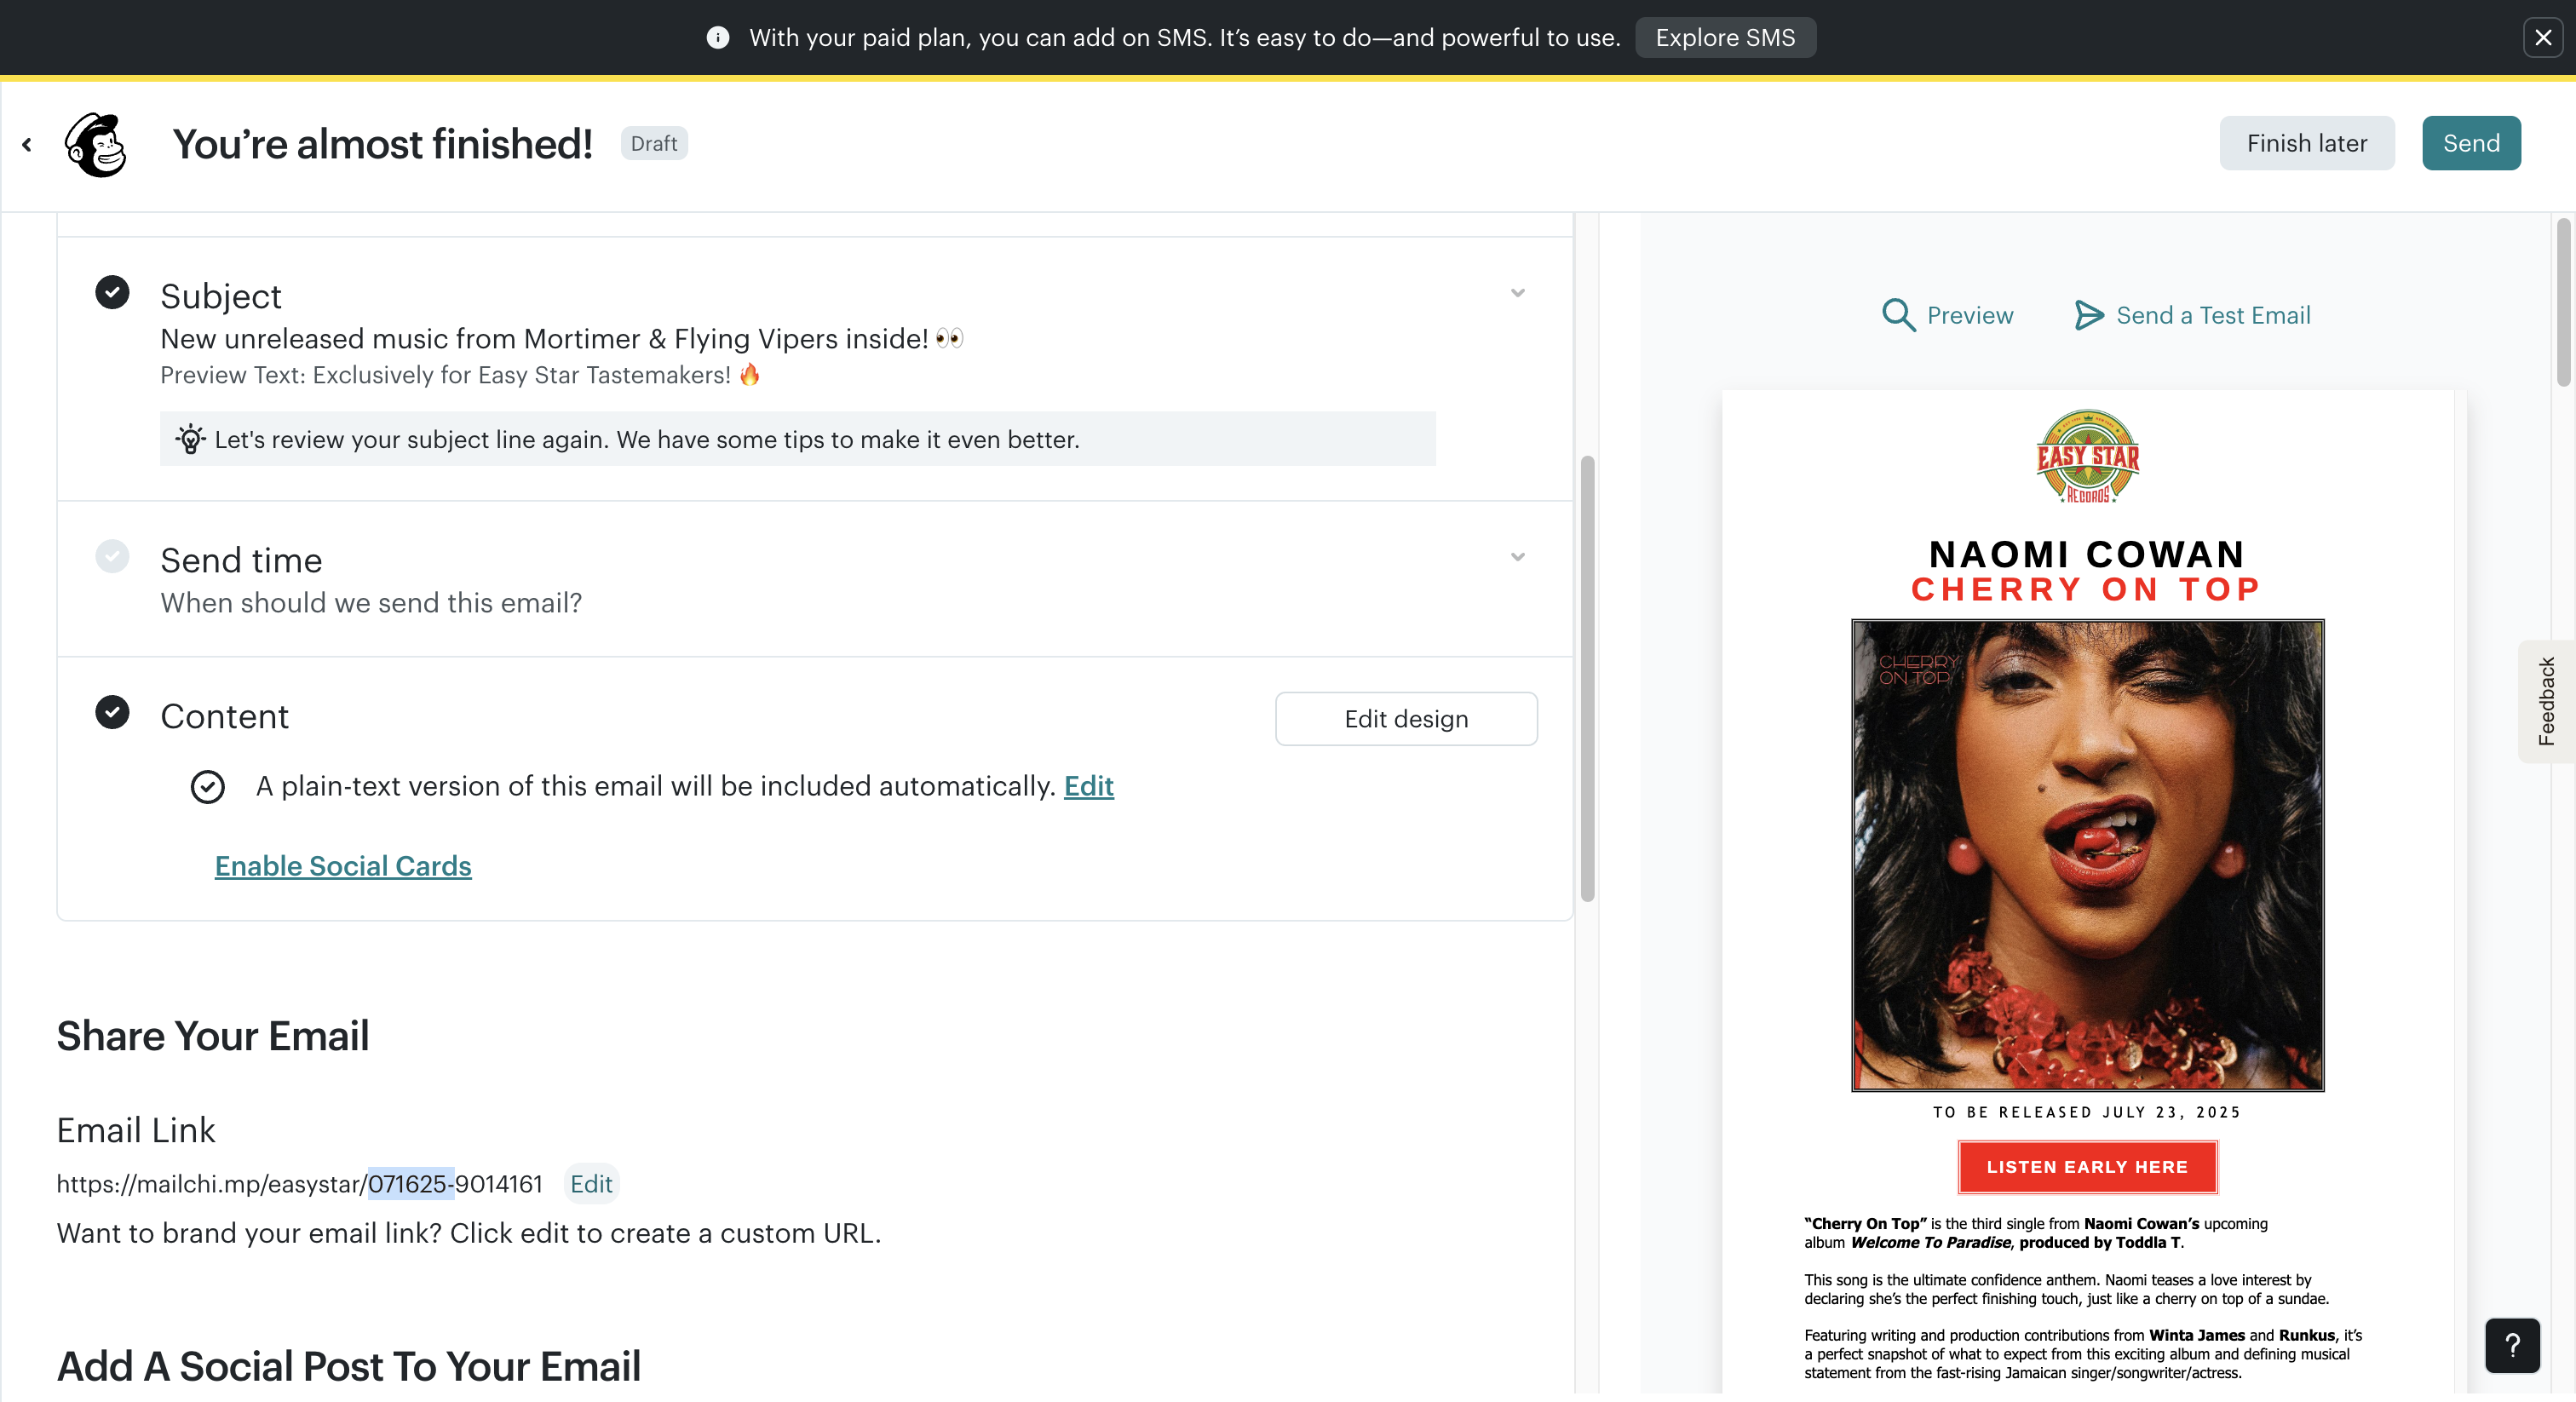Click the Subject heading
Viewport: 2576px width, 1402px height.
coord(221,296)
